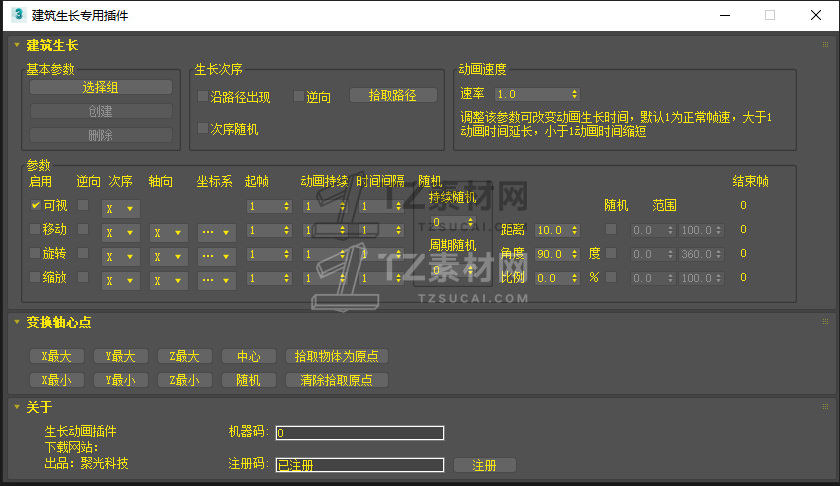Click 清除拾取原点 button
Image resolution: width=840 pixels, height=486 pixels.
point(337,380)
